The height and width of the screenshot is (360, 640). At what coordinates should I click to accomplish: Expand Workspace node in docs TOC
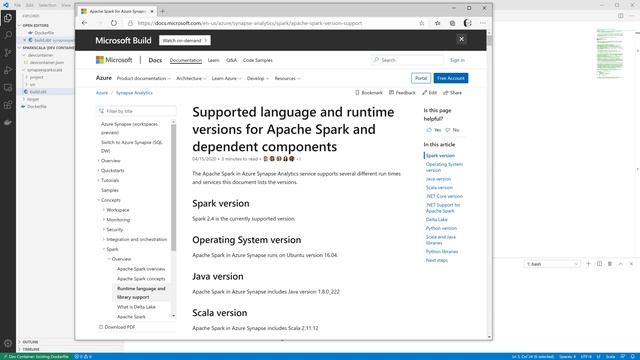click(x=104, y=210)
